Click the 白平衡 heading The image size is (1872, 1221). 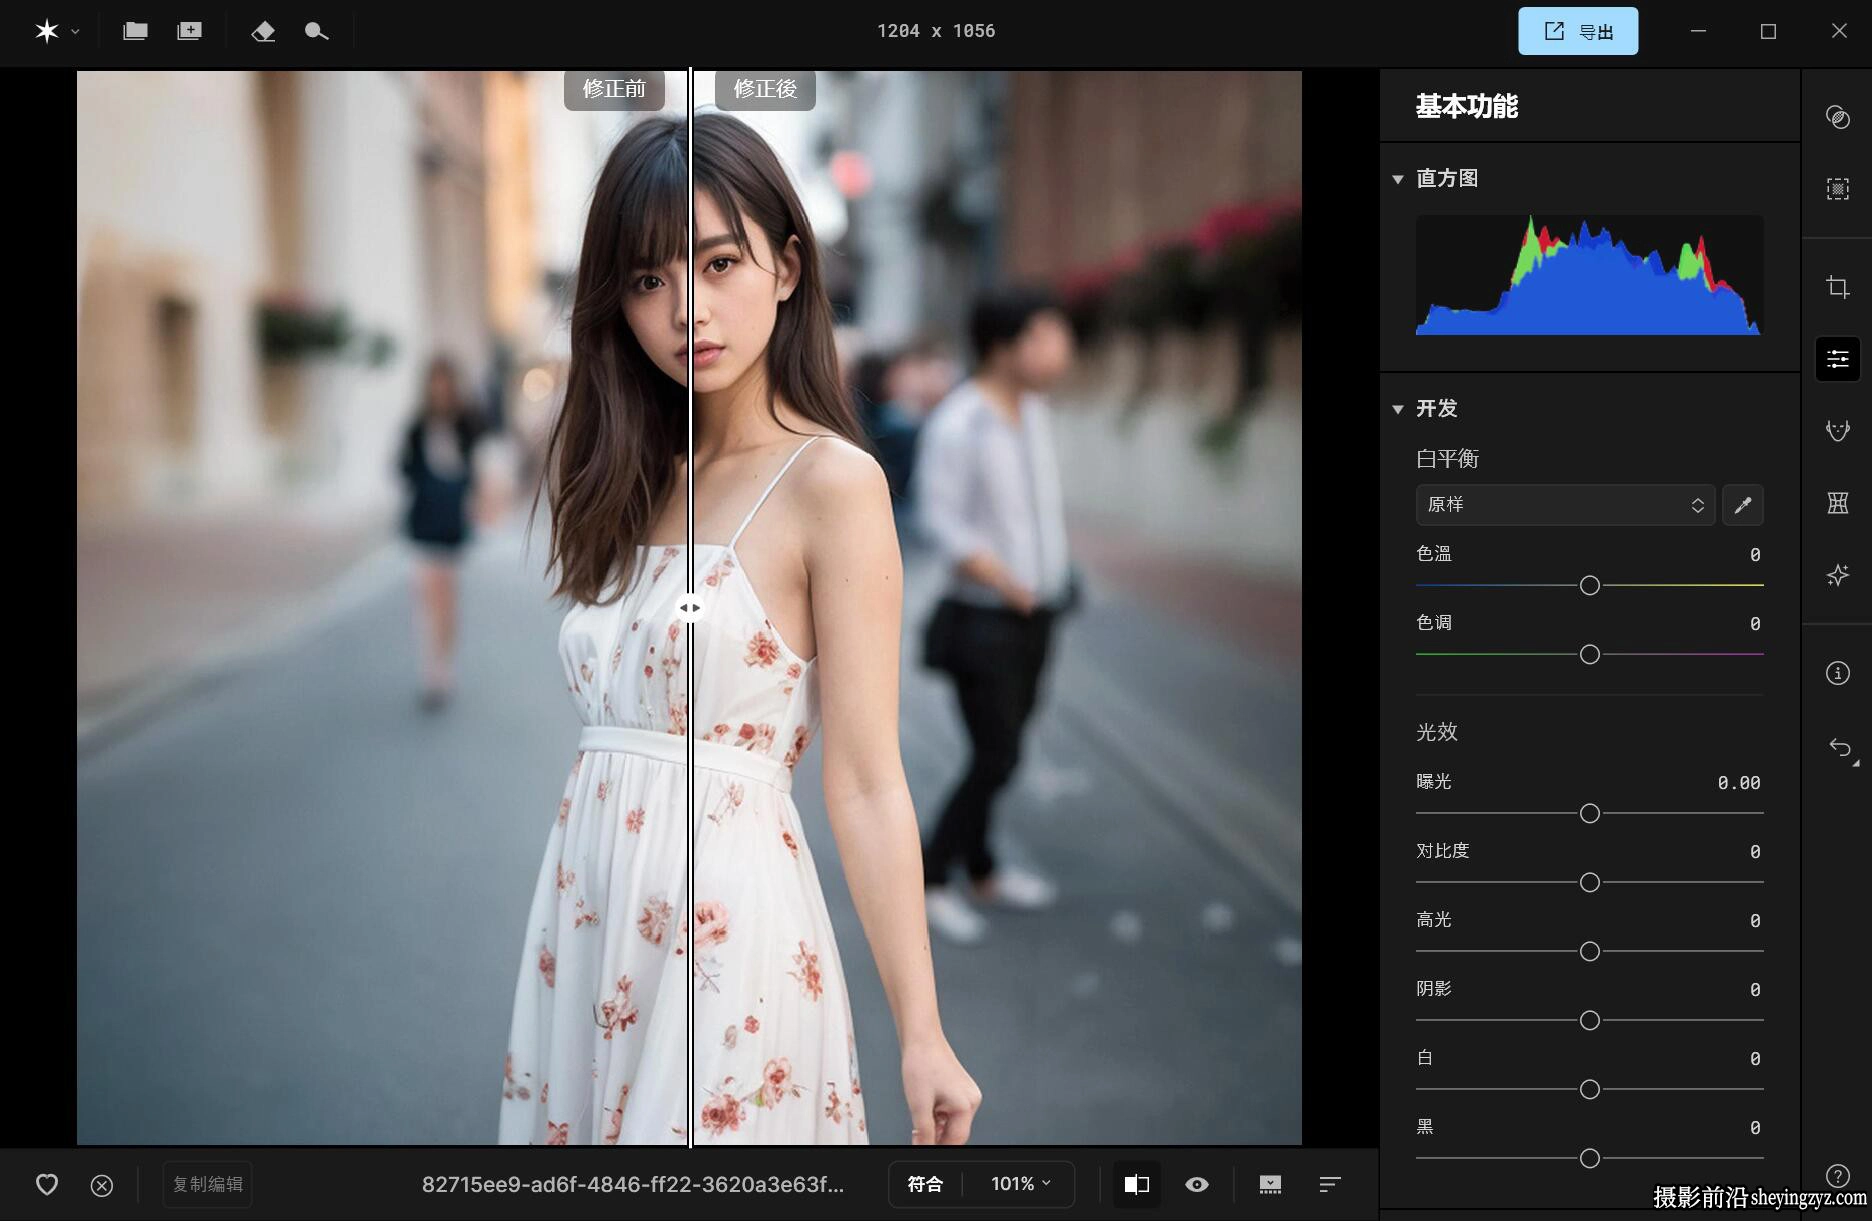[x=1447, y=459]
